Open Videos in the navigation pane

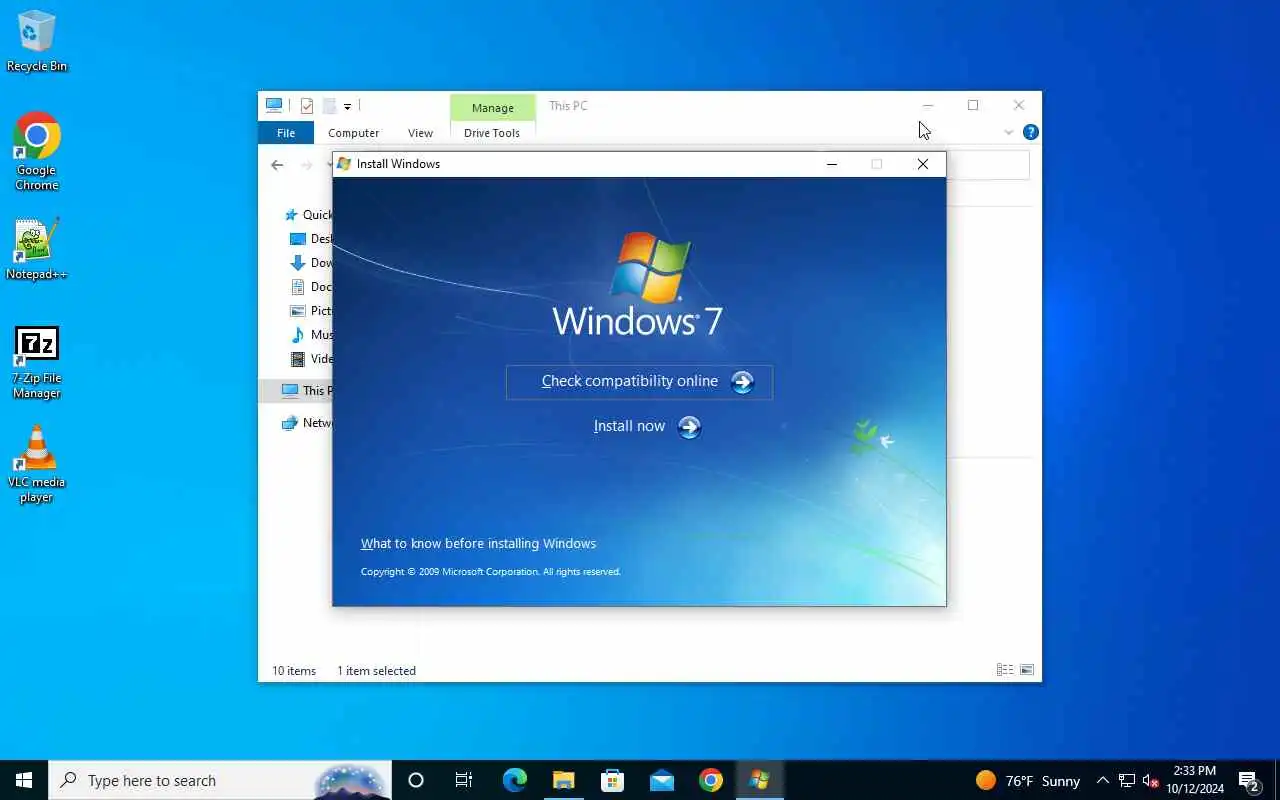[311, 359]
